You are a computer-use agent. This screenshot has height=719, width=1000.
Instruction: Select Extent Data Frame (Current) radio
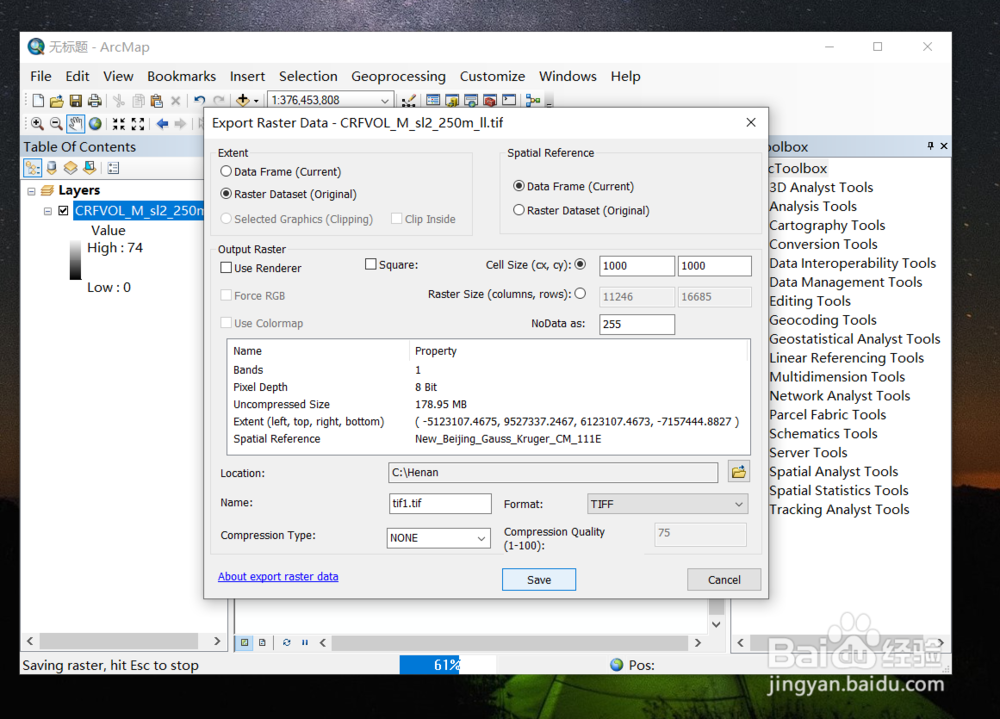[x=226, y=171]
